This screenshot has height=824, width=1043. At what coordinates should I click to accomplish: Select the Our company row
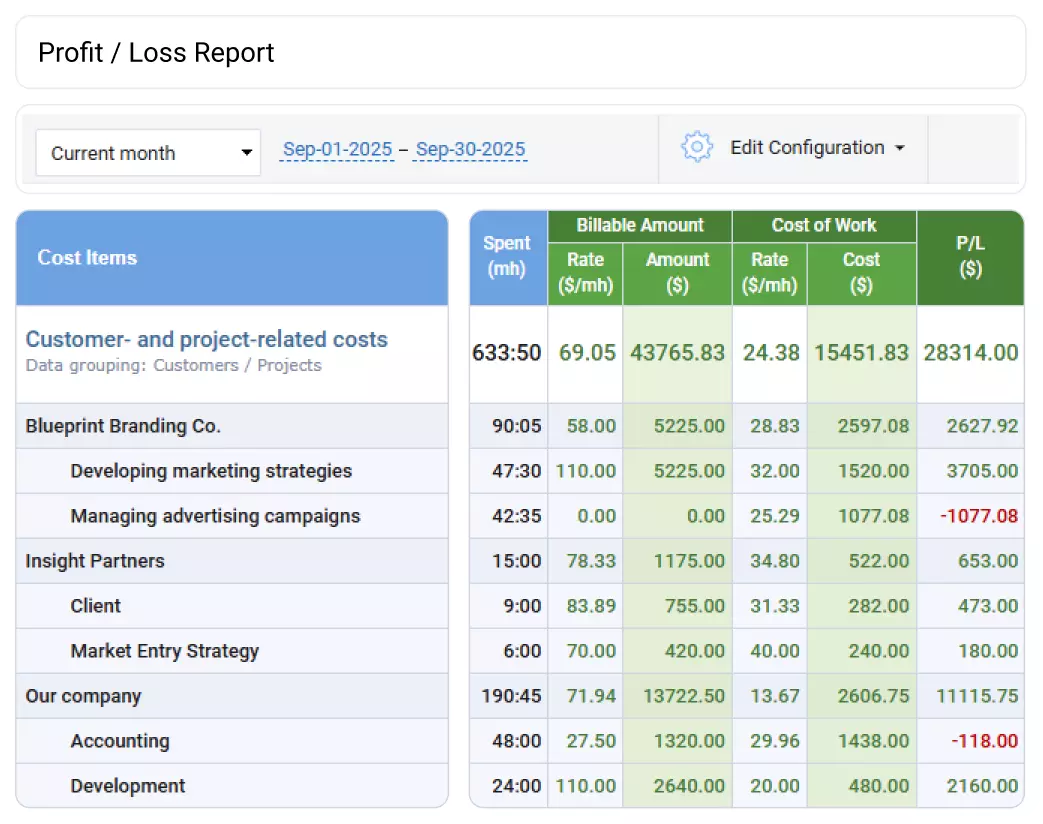(82, 696)
